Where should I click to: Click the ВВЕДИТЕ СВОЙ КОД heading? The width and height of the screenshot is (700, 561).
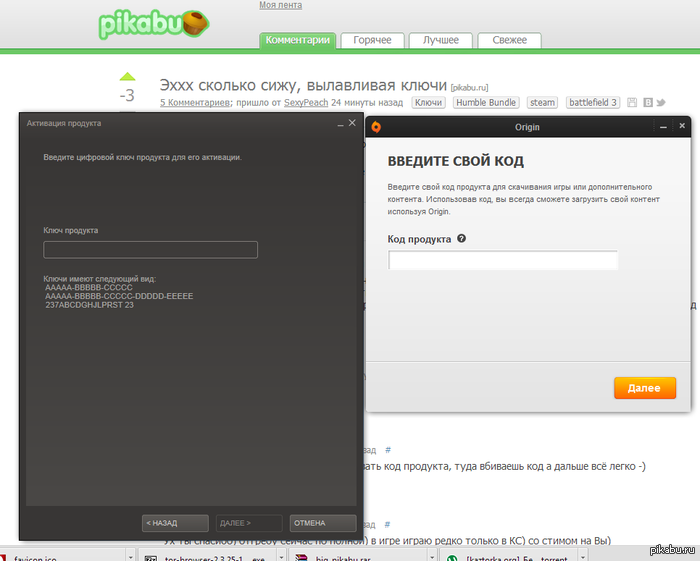tap(455, 161)
